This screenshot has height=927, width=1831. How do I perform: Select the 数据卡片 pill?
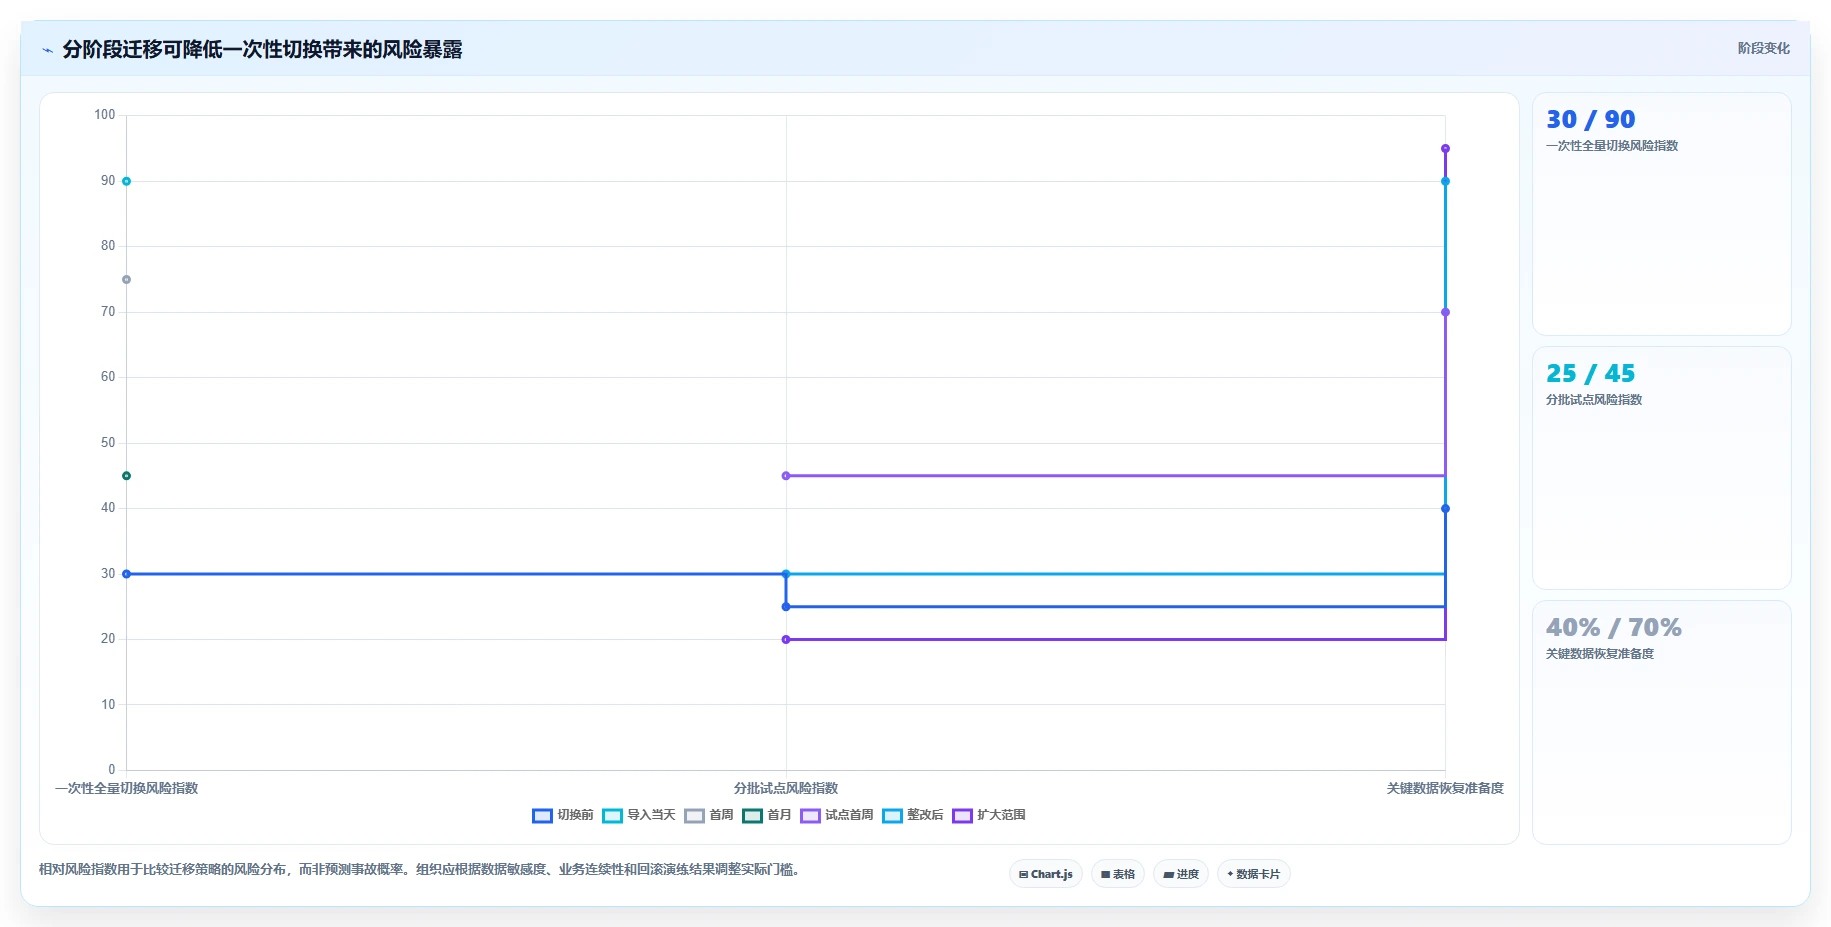(1253, 874)
